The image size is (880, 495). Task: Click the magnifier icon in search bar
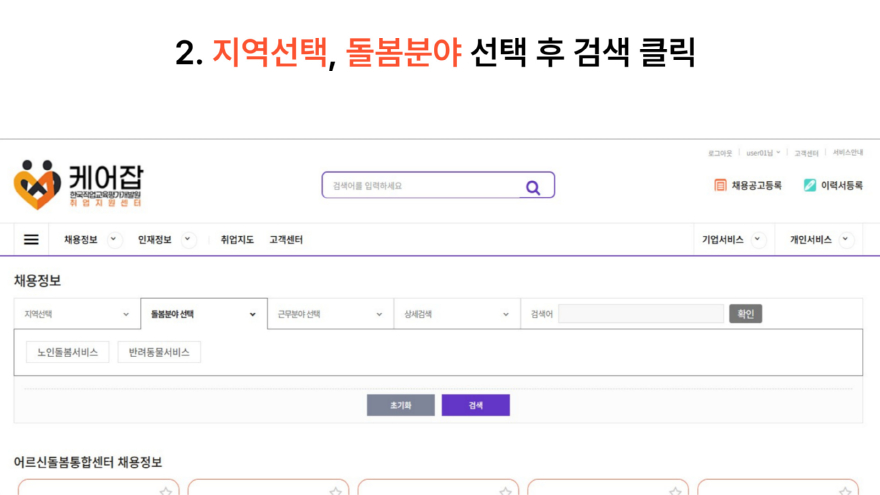click(532, 186)
